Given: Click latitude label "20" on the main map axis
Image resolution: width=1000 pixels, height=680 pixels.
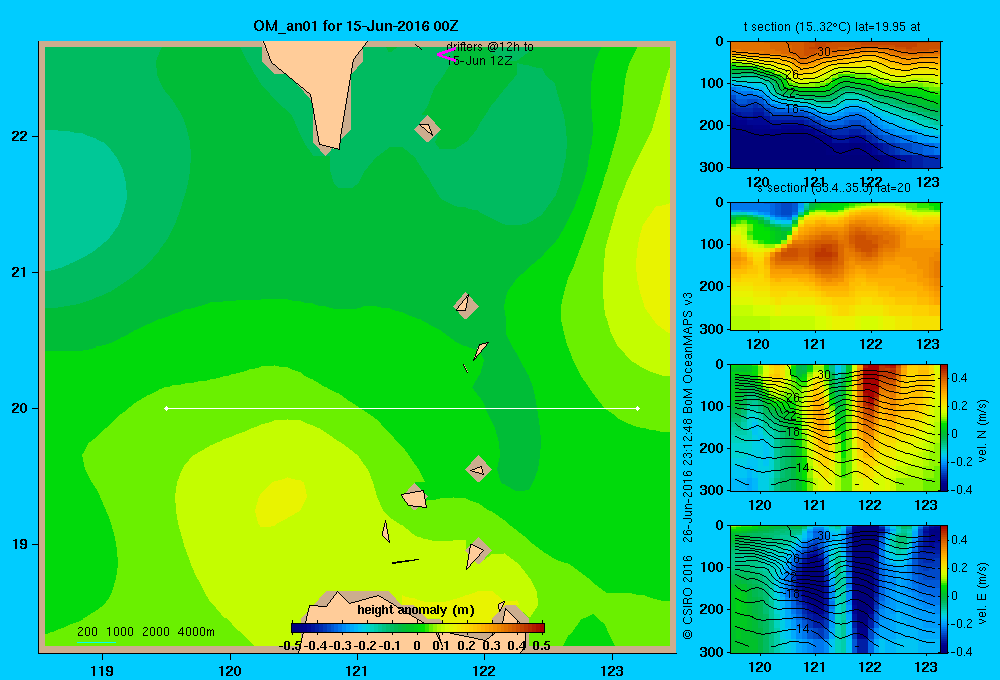Looking at the screenshot, I should tap(20, 408).
